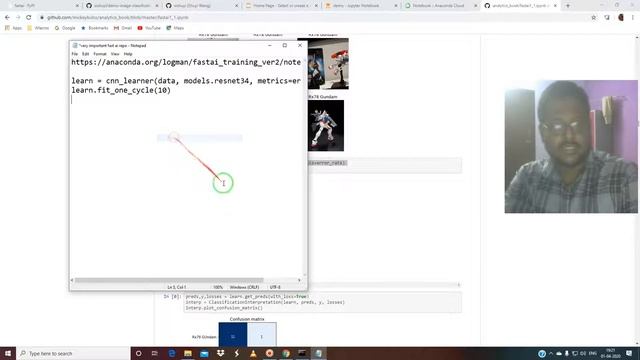The height and width of the screenshot is (360, 640).
Task: Open the Windows Start menu
Action: pyautogui.click(x=8, y=353)
